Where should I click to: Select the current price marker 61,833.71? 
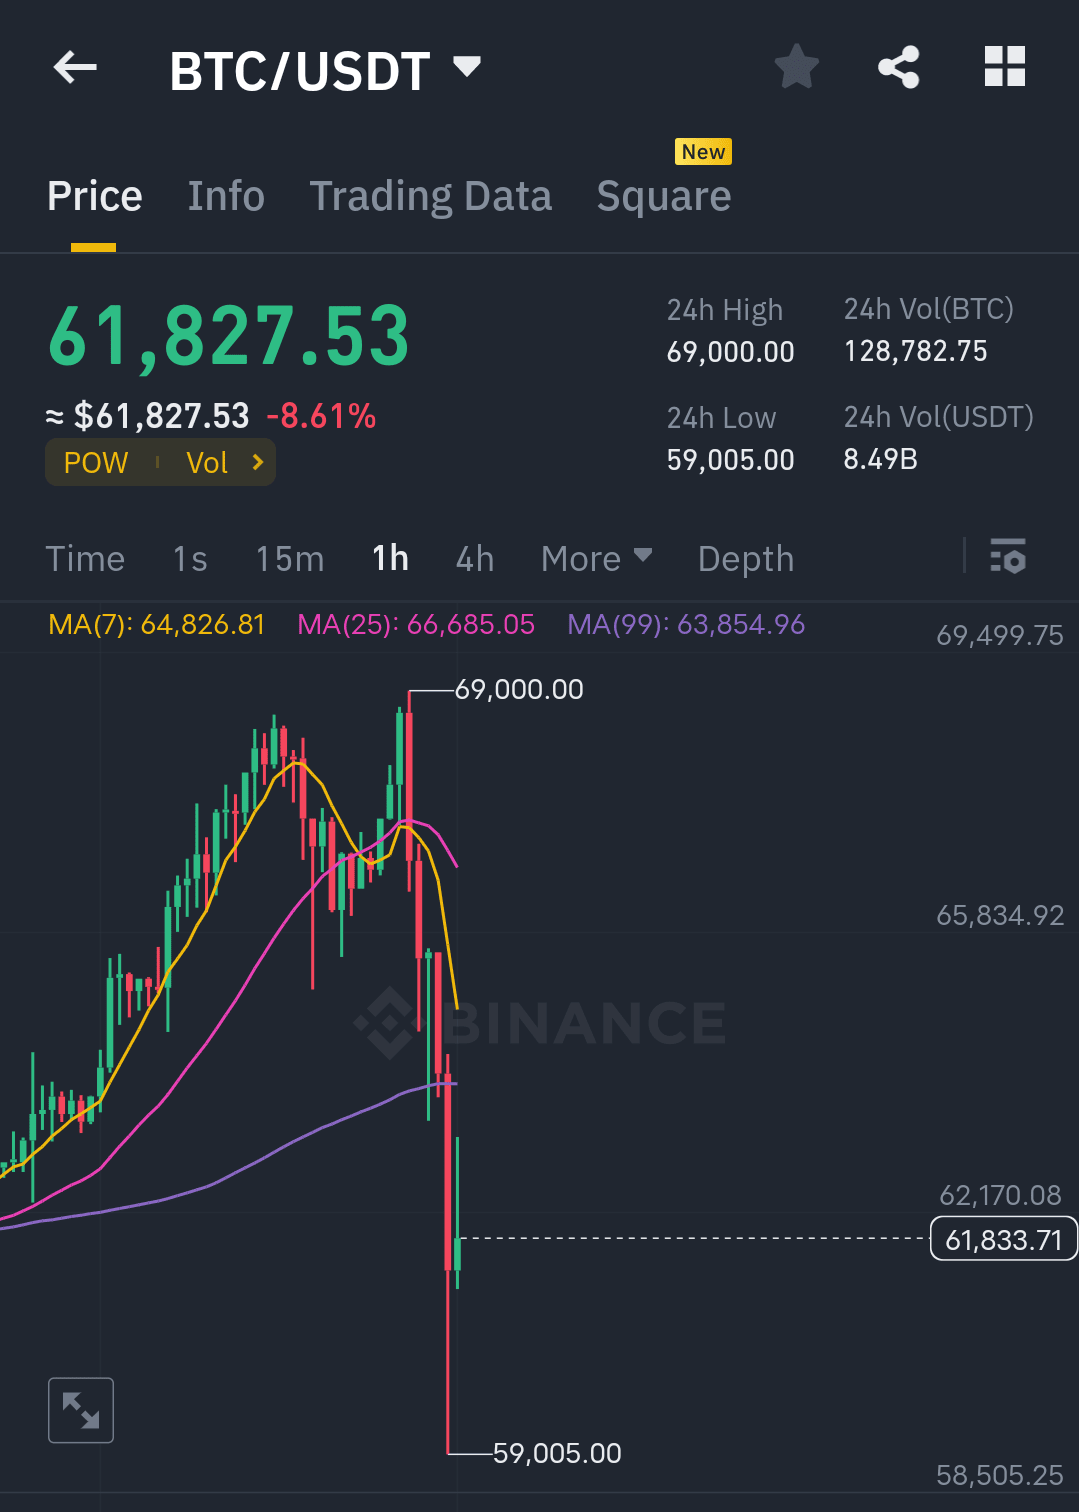click(x=1002, y=1239)
